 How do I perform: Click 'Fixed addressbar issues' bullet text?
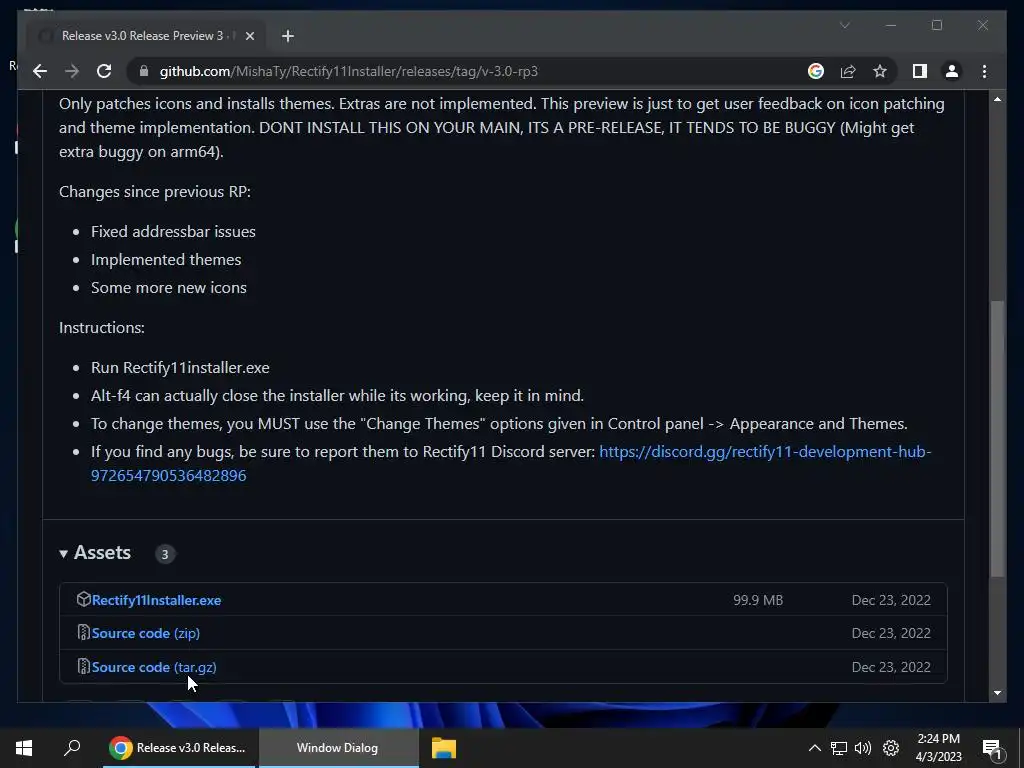173,232
